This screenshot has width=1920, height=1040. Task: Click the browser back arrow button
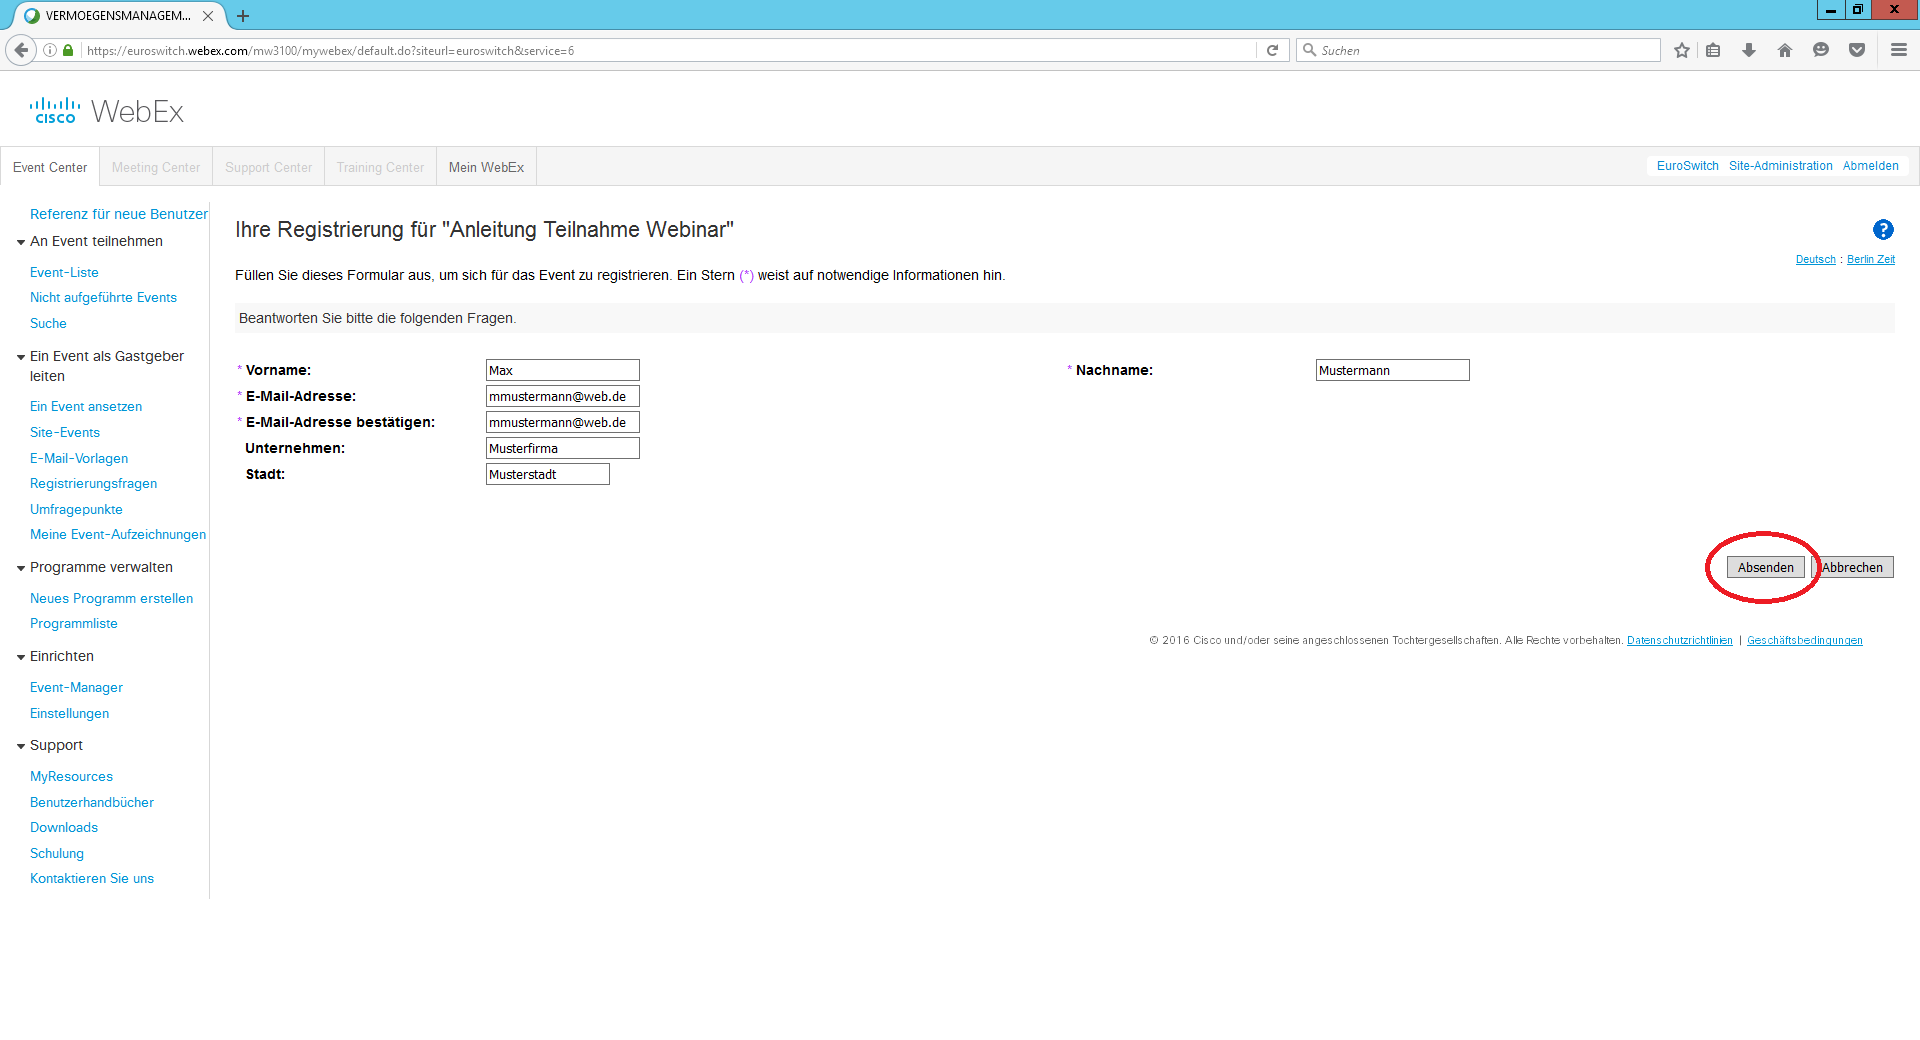[21, 50]
